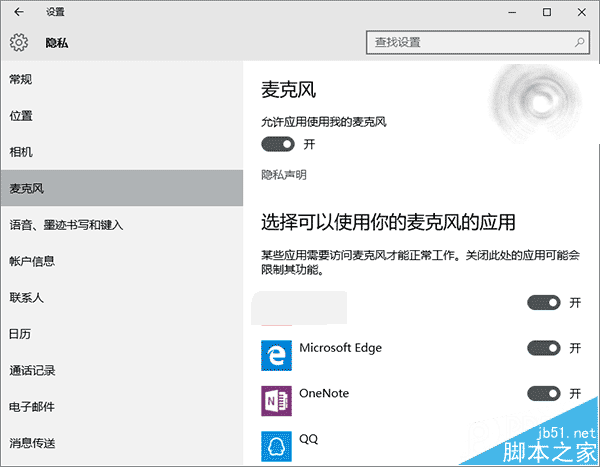Maximize the 设置 window
The width and height of the screenshot is (600, 467).
tap(547, 12)
